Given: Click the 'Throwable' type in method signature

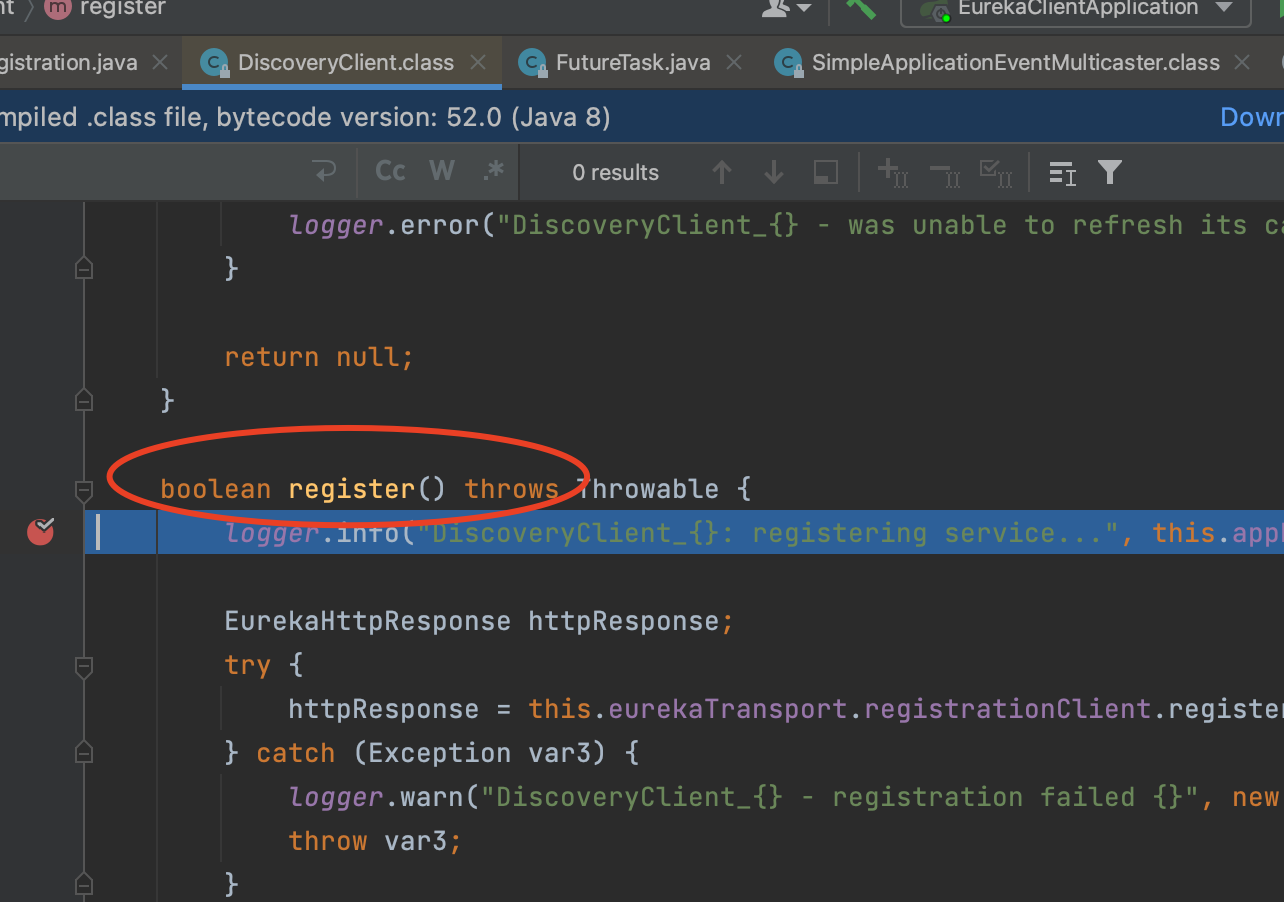Looking at the screenshot, I should click(x=648, y=489).
